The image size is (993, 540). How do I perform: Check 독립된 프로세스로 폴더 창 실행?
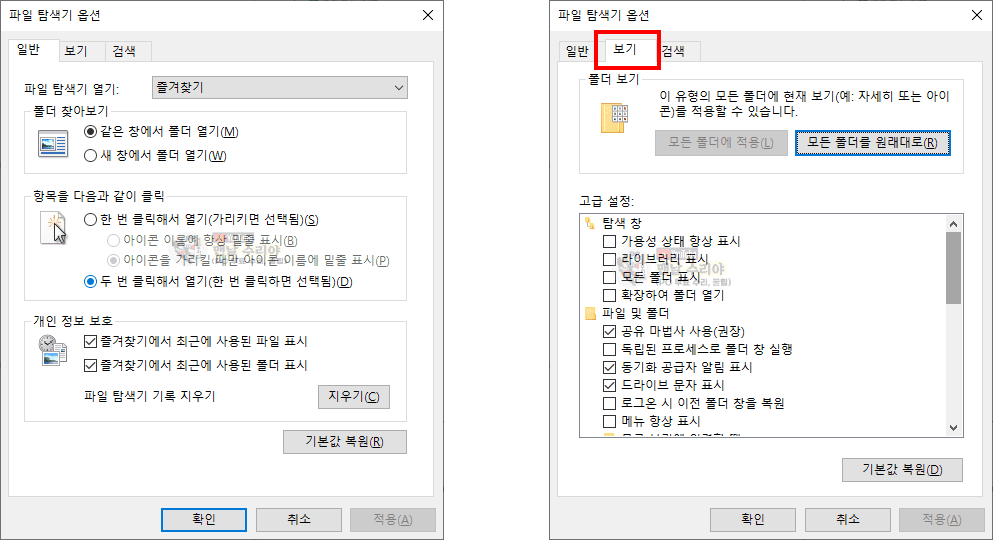609,349
